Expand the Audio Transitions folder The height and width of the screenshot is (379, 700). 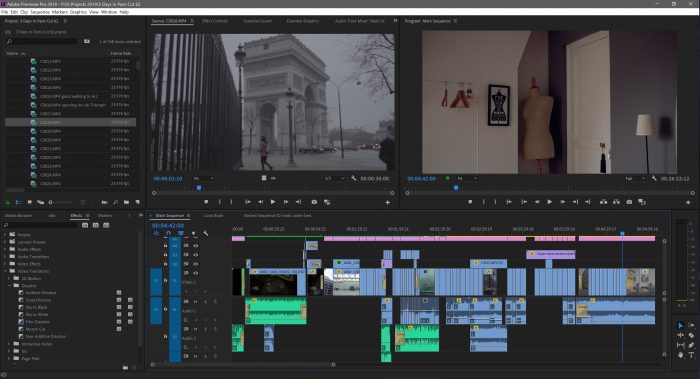tap(5, 257)
